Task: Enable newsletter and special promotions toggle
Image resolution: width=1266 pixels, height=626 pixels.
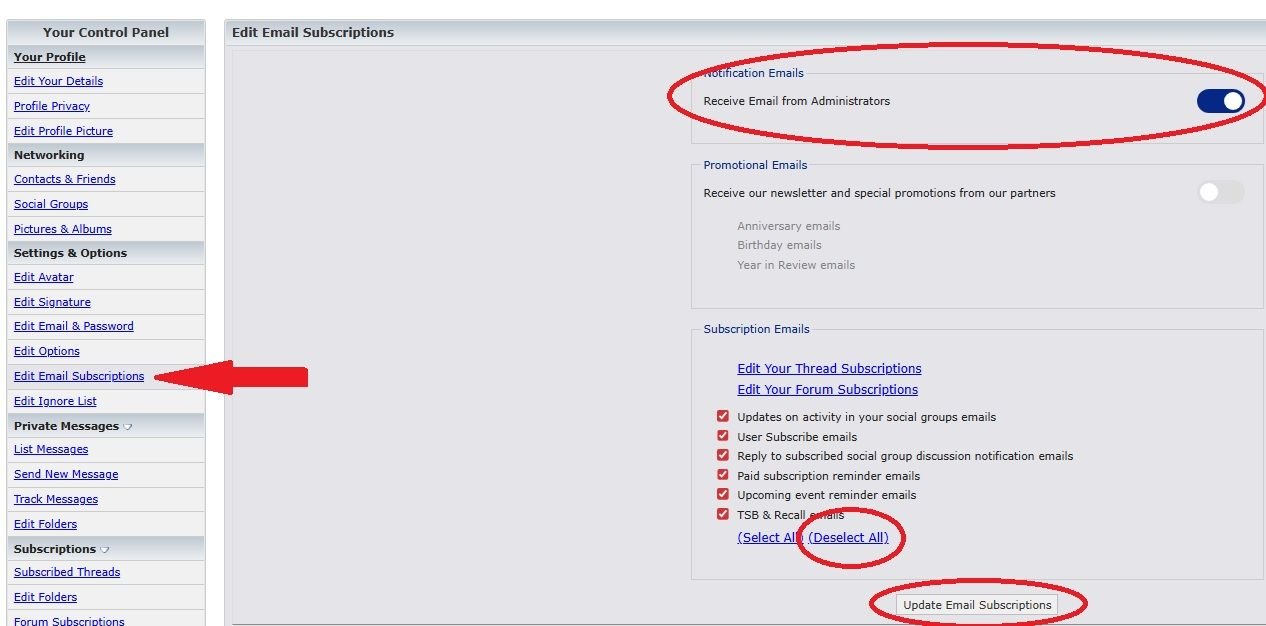Action: point(1220,193)
